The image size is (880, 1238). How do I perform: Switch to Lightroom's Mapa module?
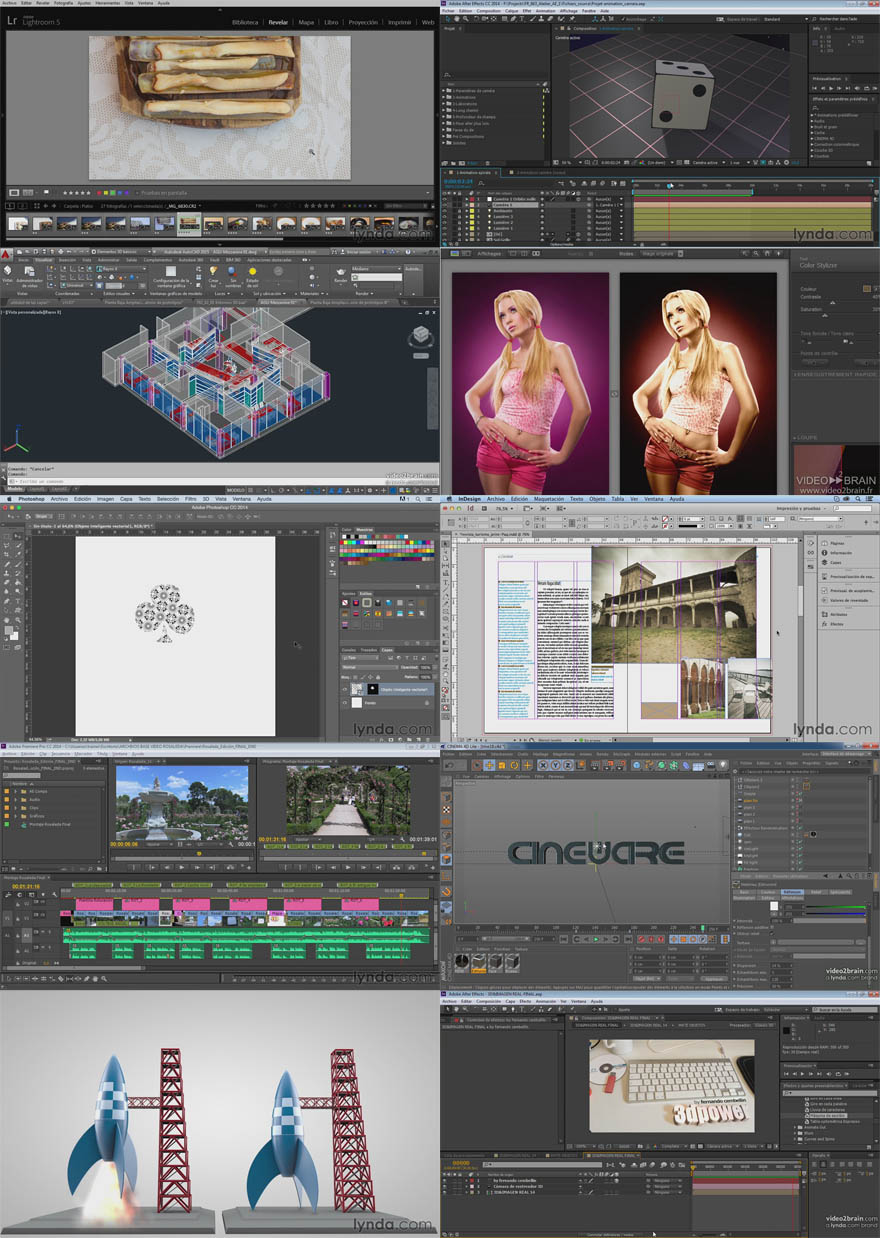pos(306,21)
